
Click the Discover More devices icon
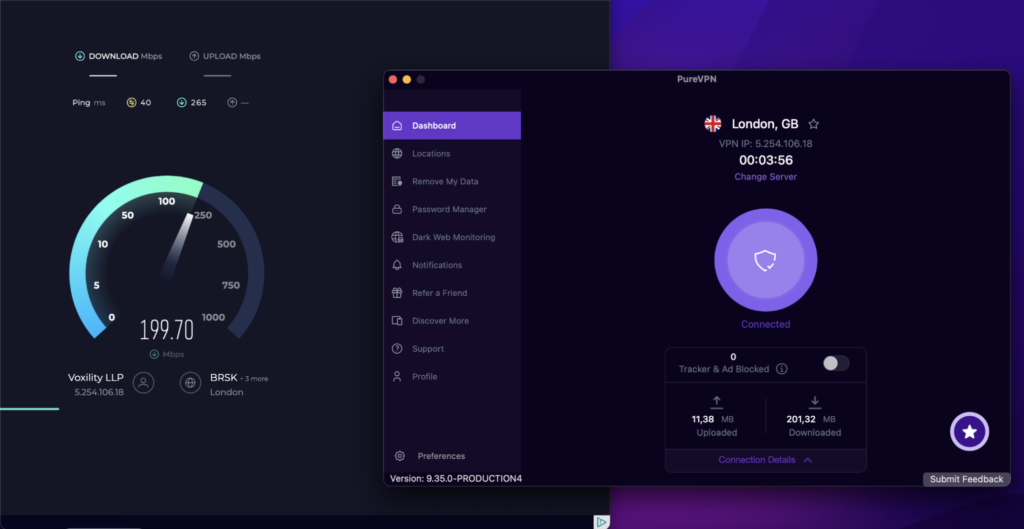pyautogui.click(x=397, y=321)
